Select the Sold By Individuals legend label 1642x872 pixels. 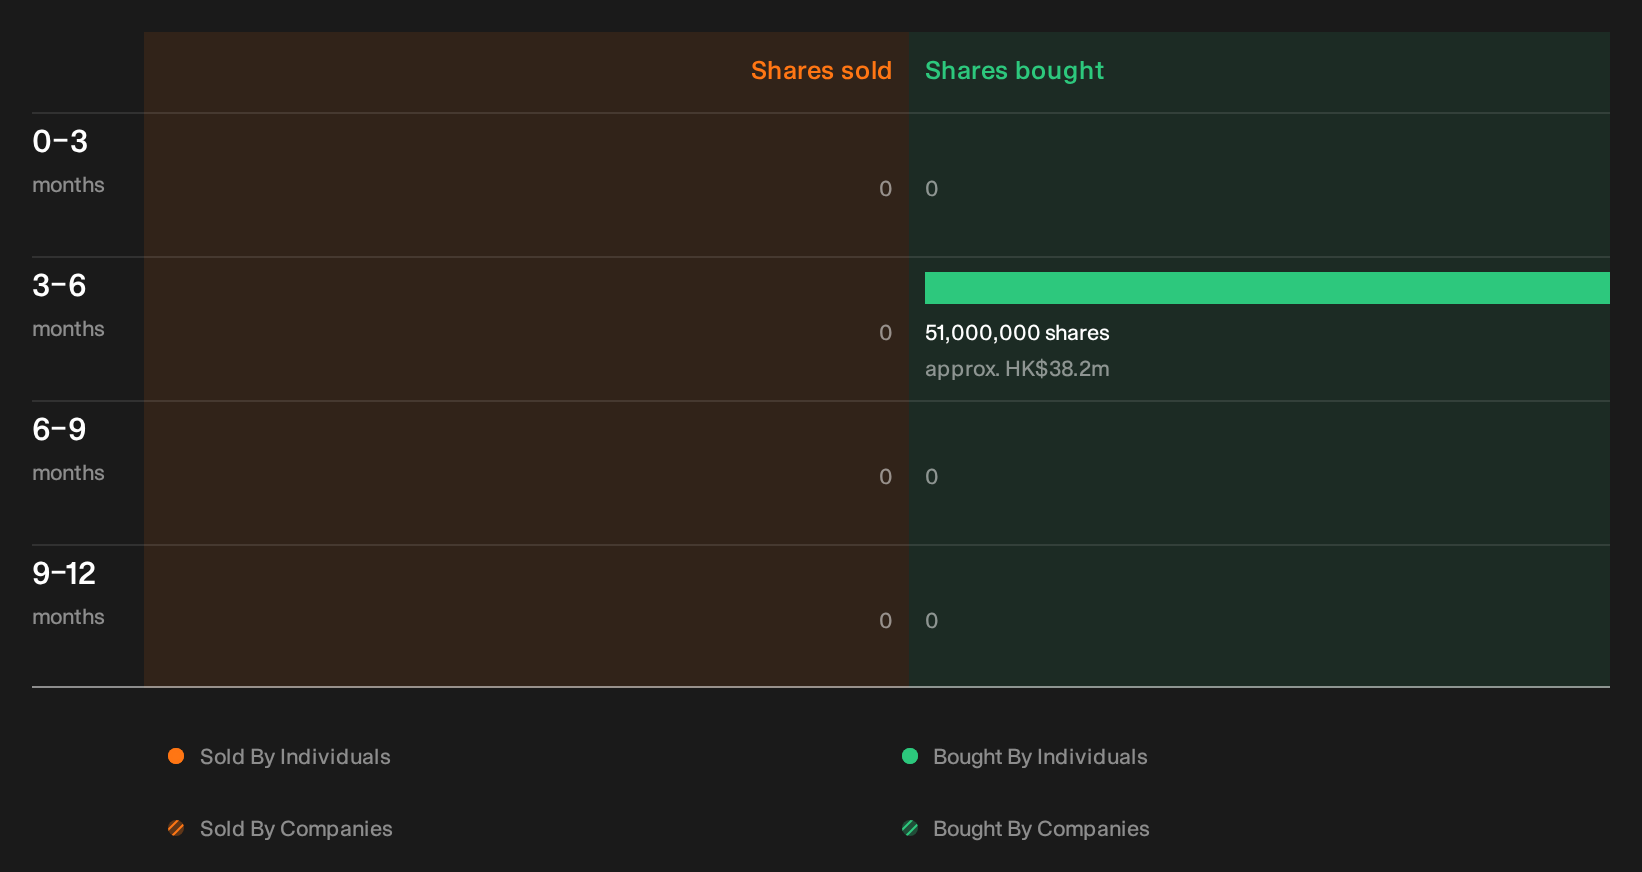[x=295, y=757]
